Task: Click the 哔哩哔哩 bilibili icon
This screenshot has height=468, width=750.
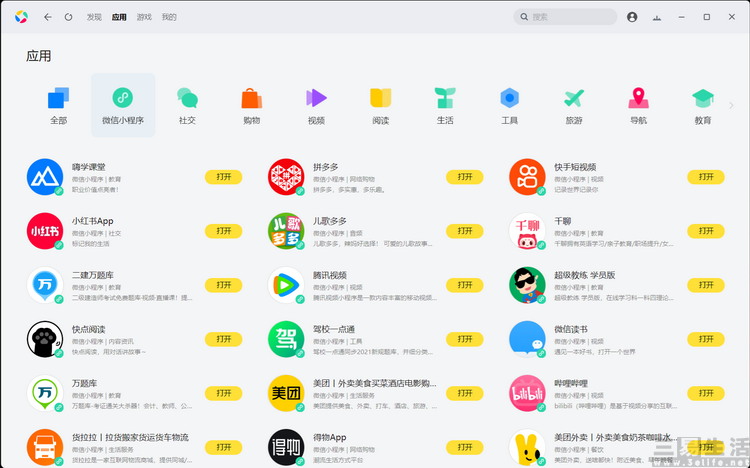Action: (x=527, y=393)
